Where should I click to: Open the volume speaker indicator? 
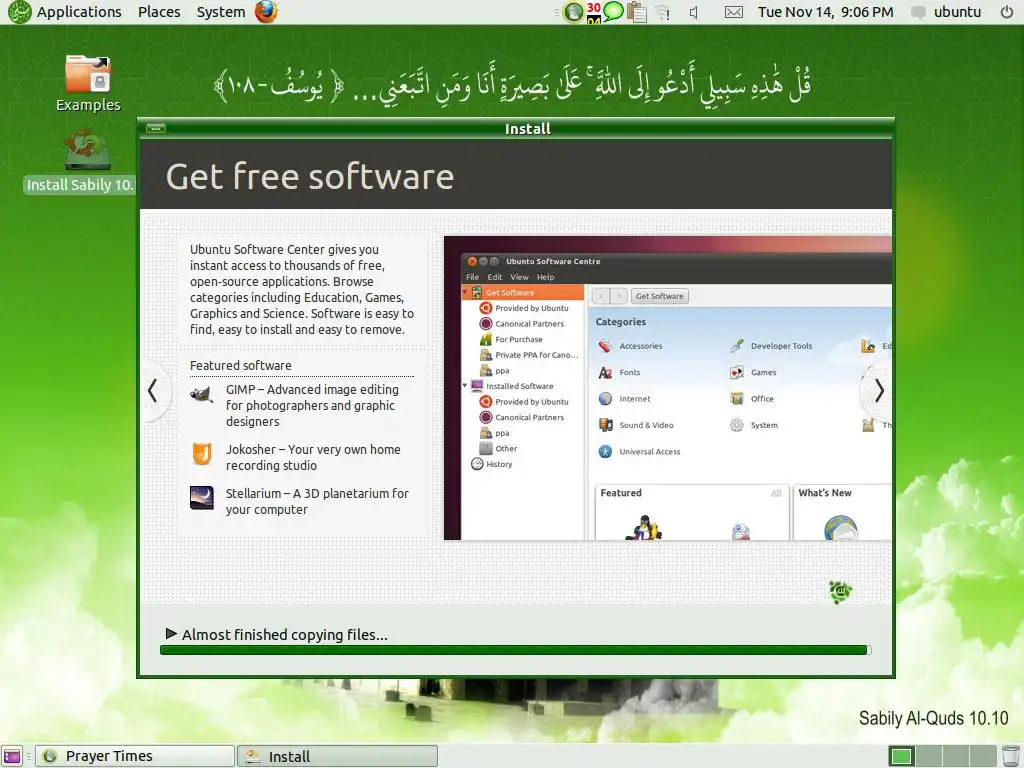pyautogui.click(x=694, y=12)
